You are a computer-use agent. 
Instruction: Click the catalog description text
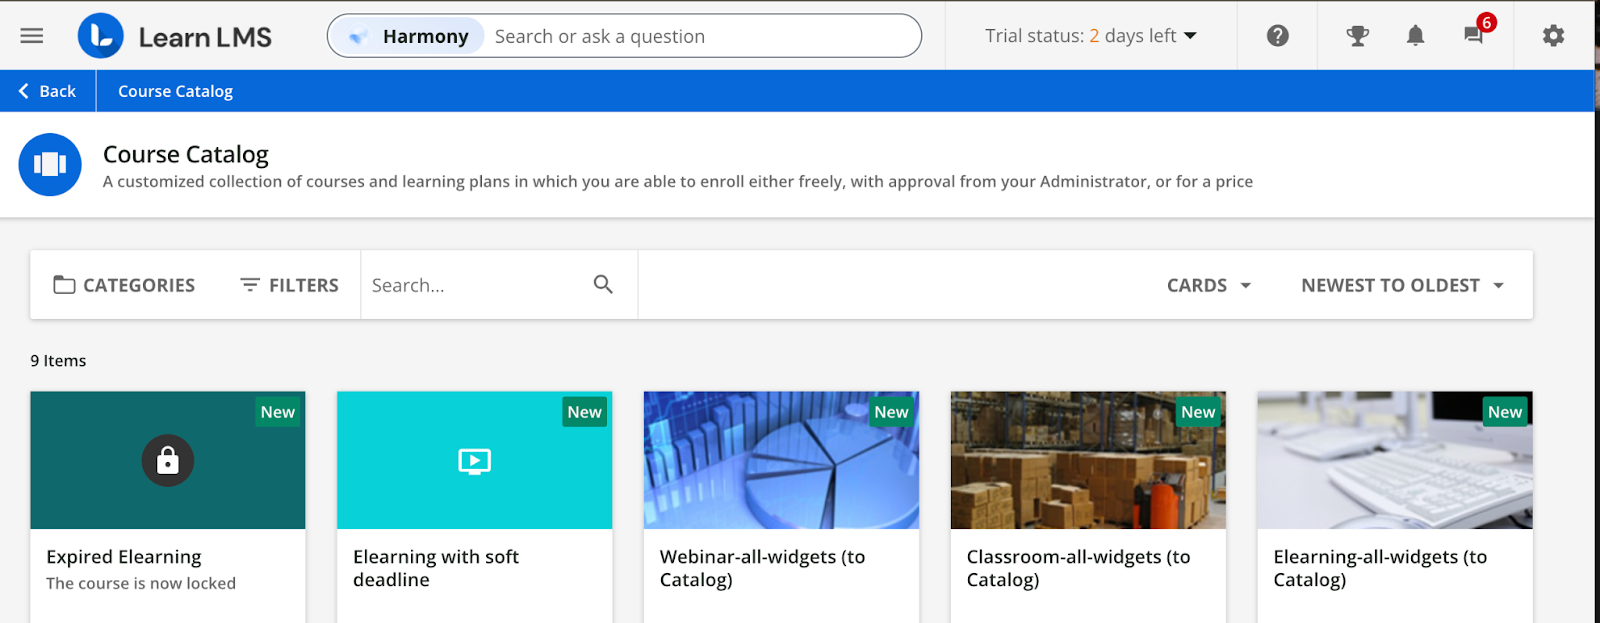click(678, 182)
